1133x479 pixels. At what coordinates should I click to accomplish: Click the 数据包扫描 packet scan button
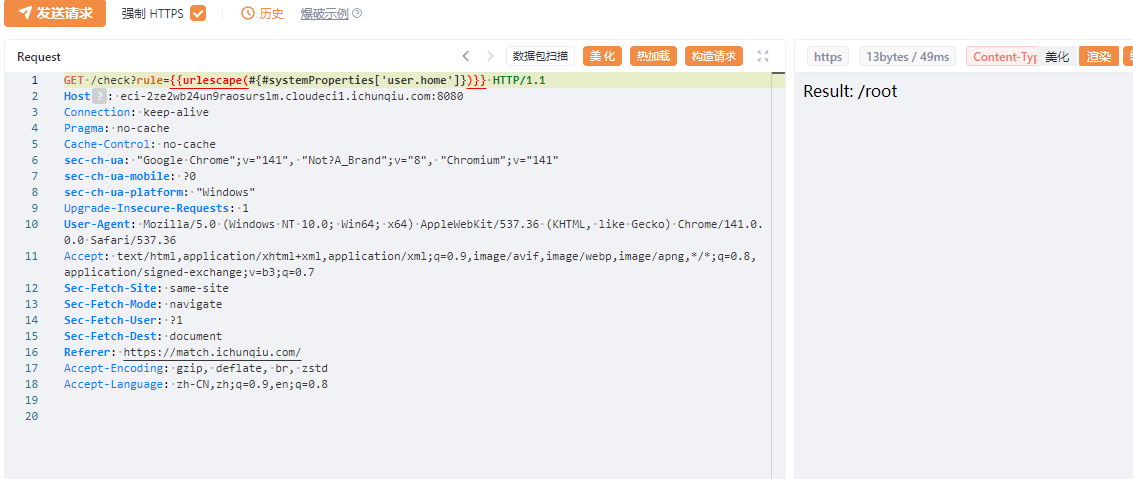pos(540,56)
